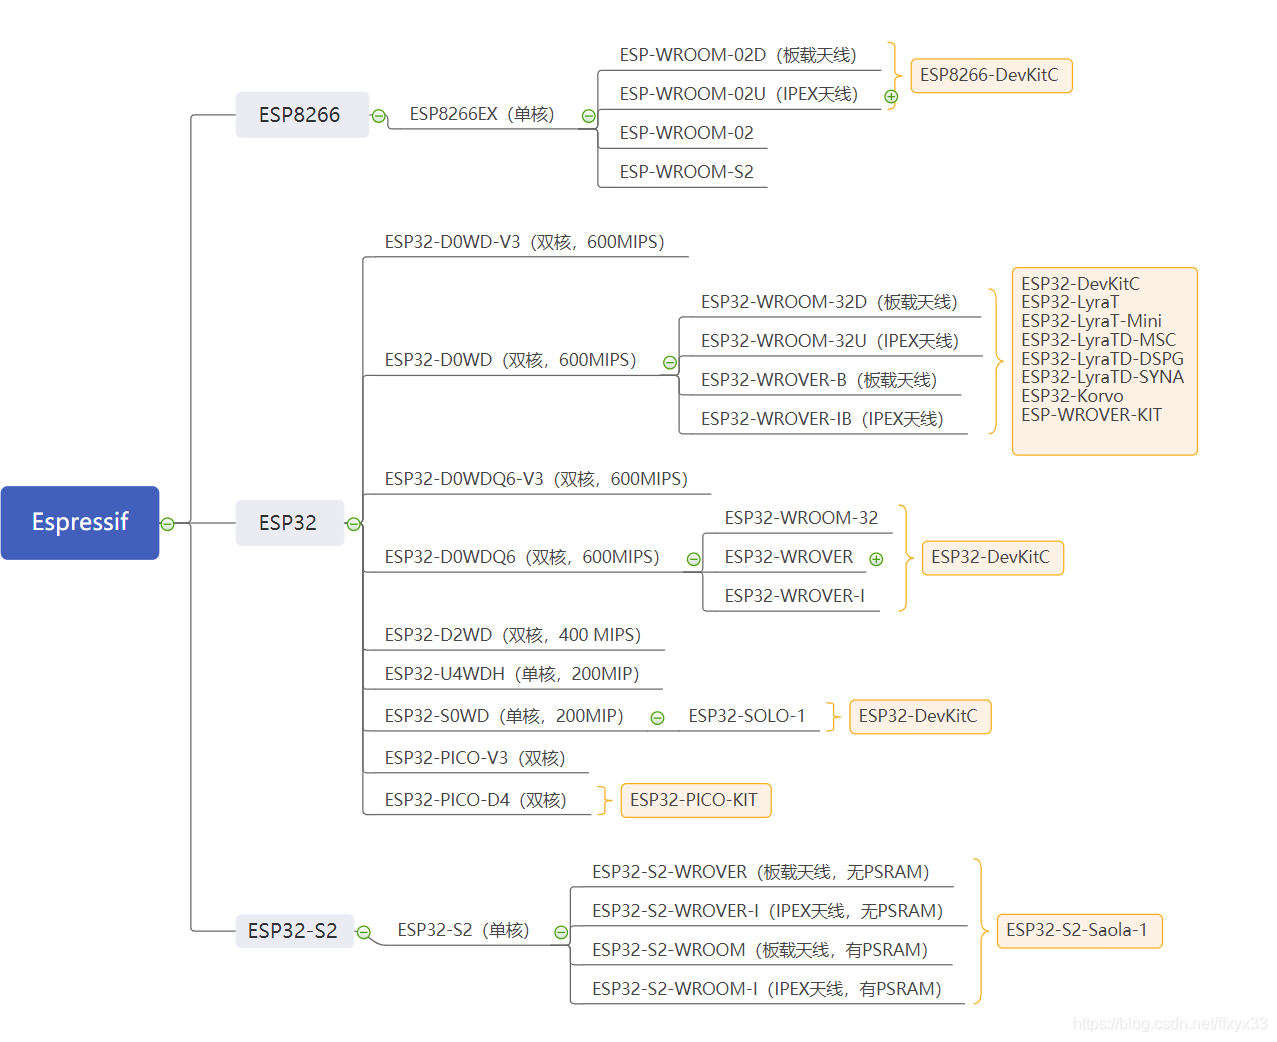
Task: Collapse the ESP8266 branch
Action: pos(378,116)
